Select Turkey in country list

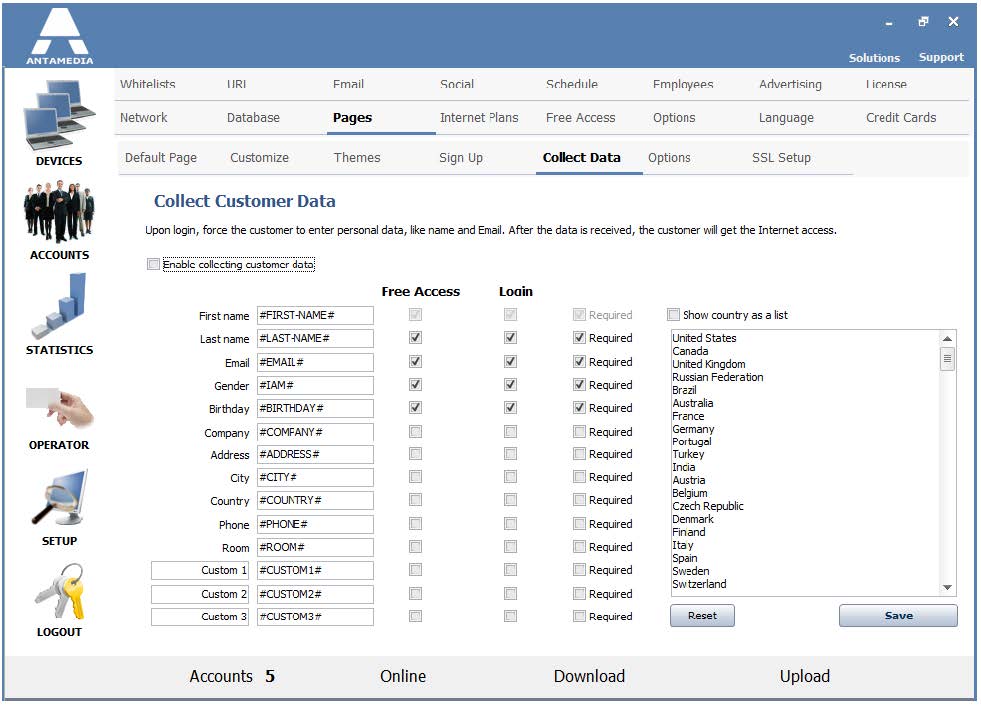tap(688, 454)
